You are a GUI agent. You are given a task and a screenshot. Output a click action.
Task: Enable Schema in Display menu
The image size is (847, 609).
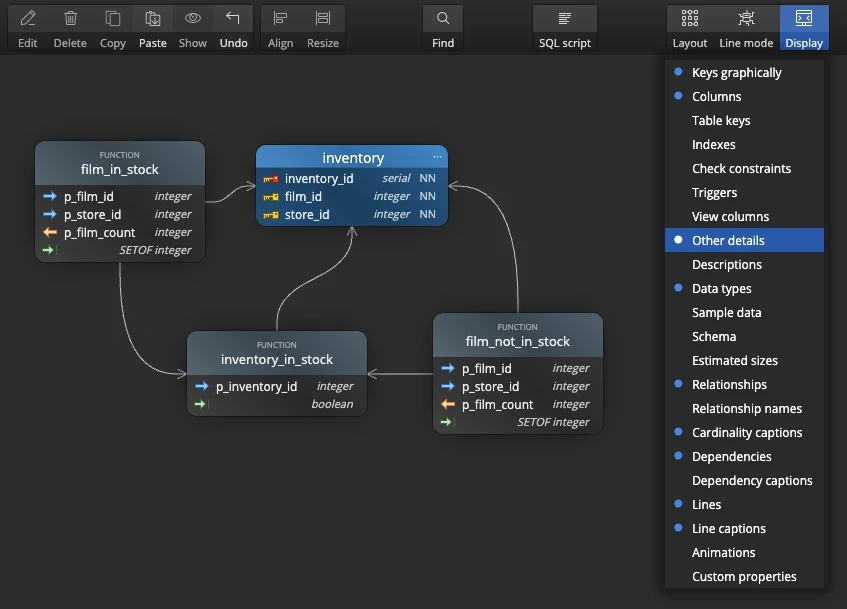click(x=744, y=337)
